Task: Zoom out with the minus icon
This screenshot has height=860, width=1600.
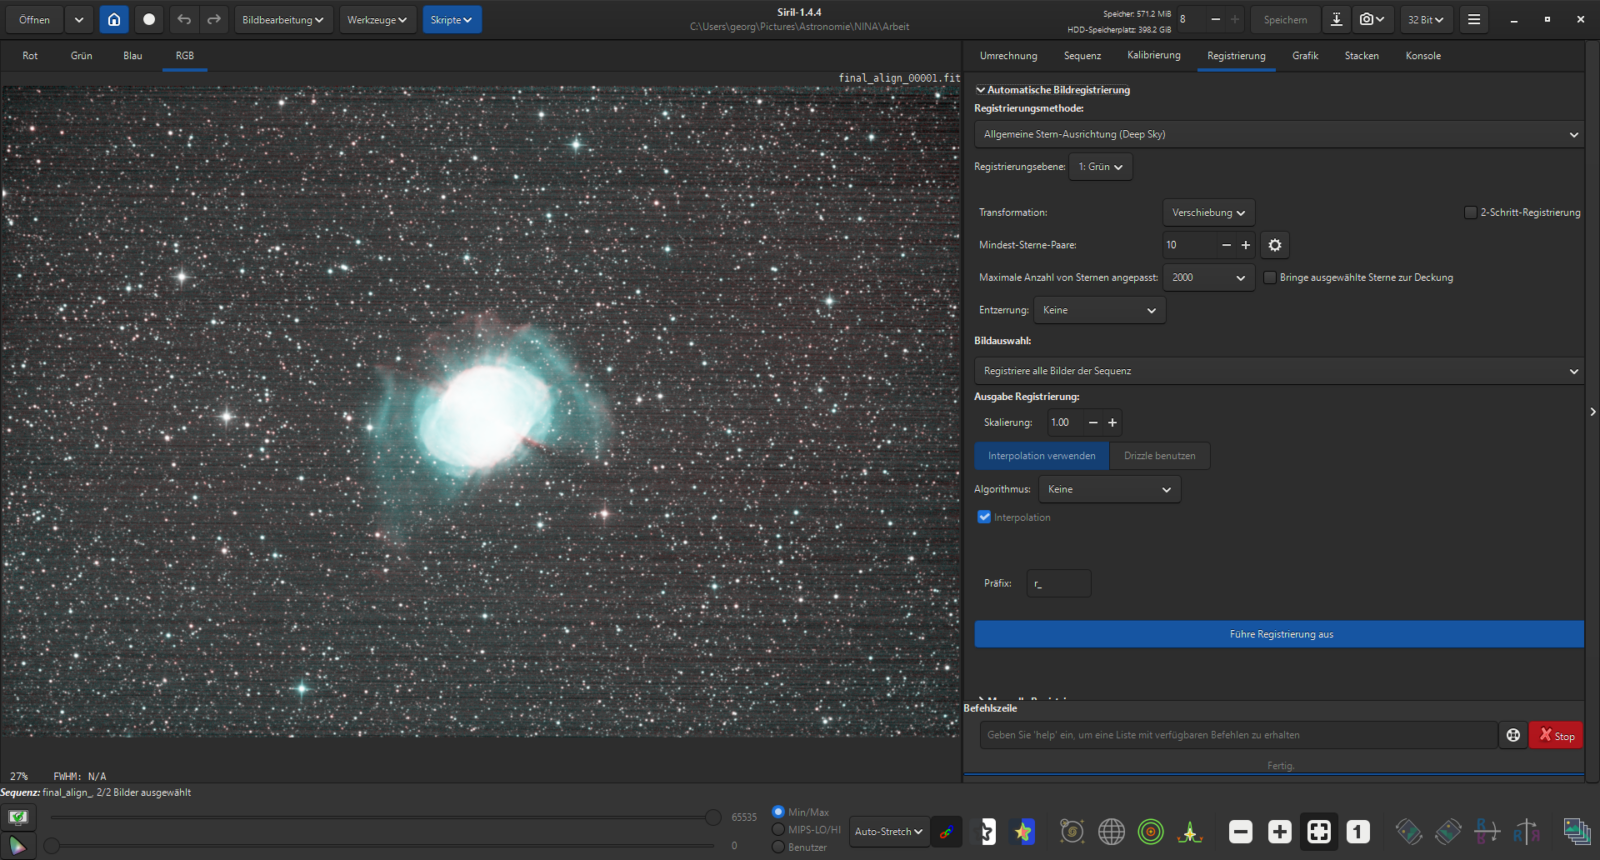Action: 1240,832
